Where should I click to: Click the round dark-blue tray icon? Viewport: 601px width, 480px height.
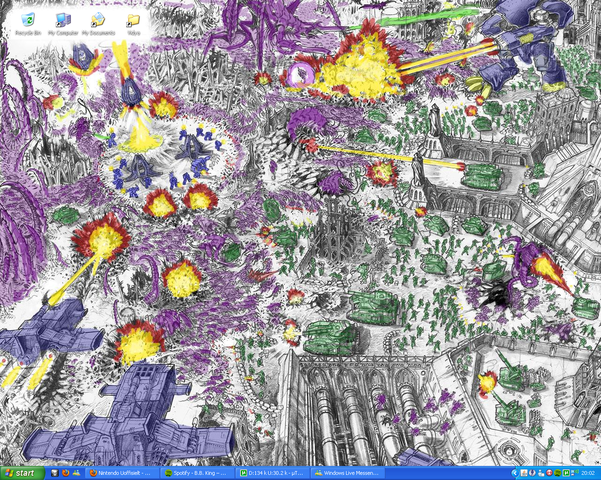coord(532,473)
